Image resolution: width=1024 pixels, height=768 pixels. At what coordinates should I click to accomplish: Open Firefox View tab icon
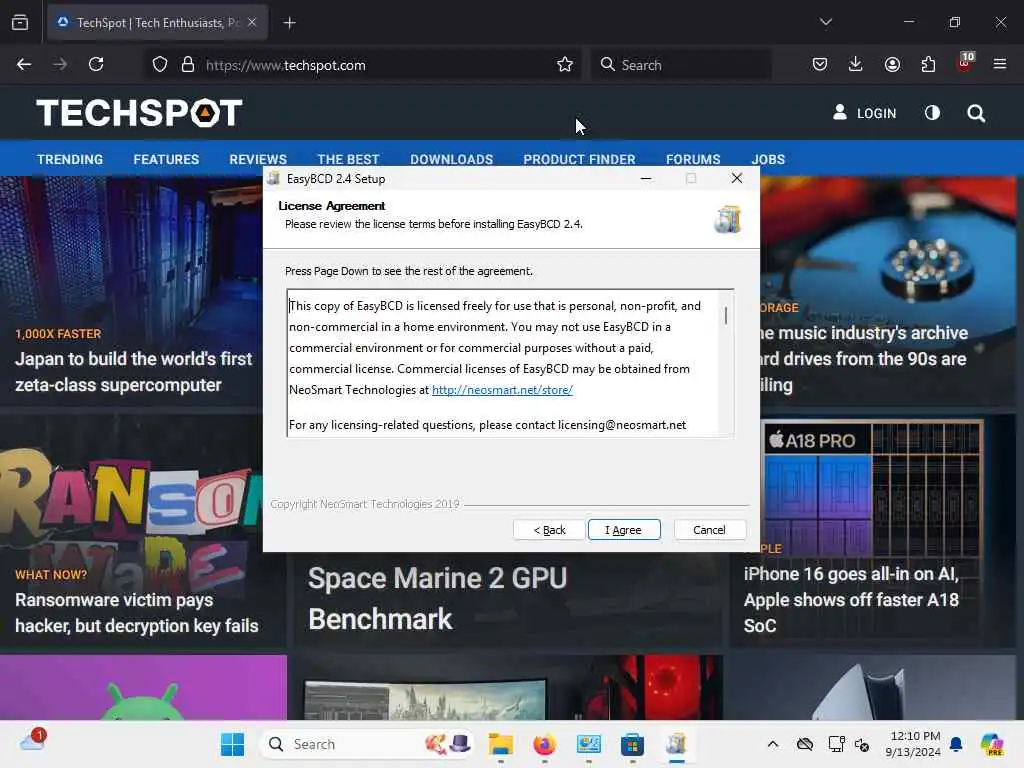click(x=20, y=23)
